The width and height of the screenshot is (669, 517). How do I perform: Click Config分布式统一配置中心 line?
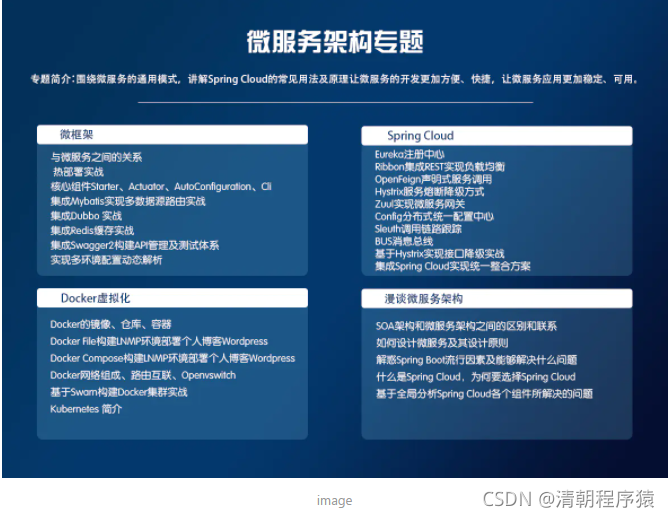[x=434, y=216]
